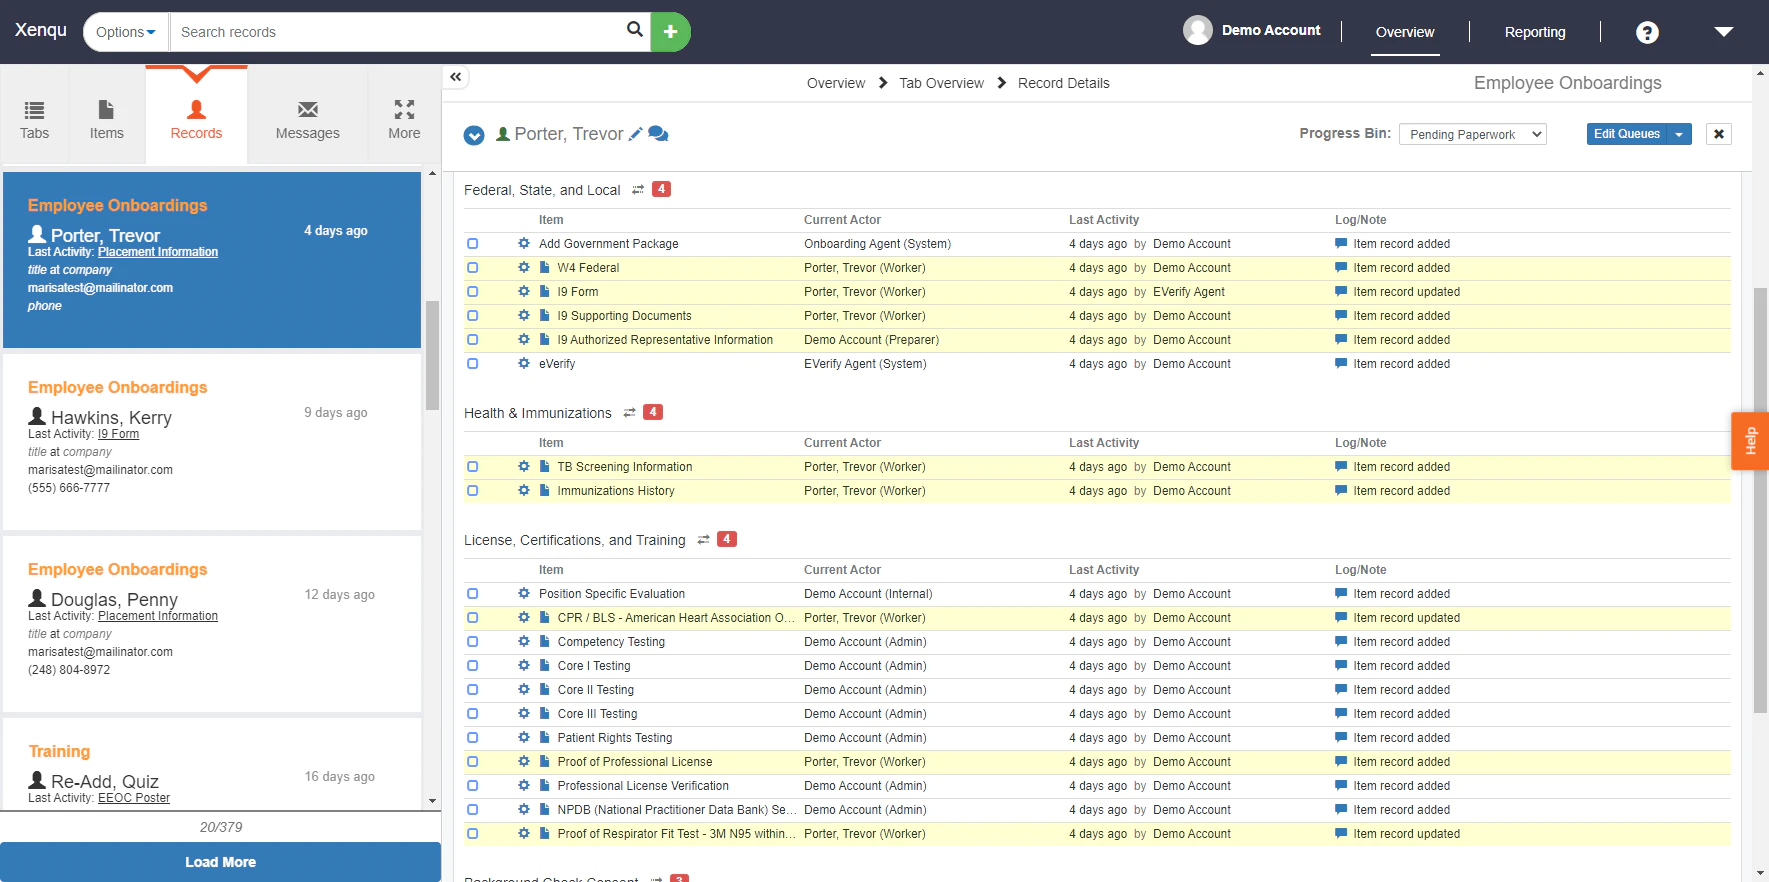Expand the Options dropdown in search bar
The image size is (1769, 882).
(126, 32)
